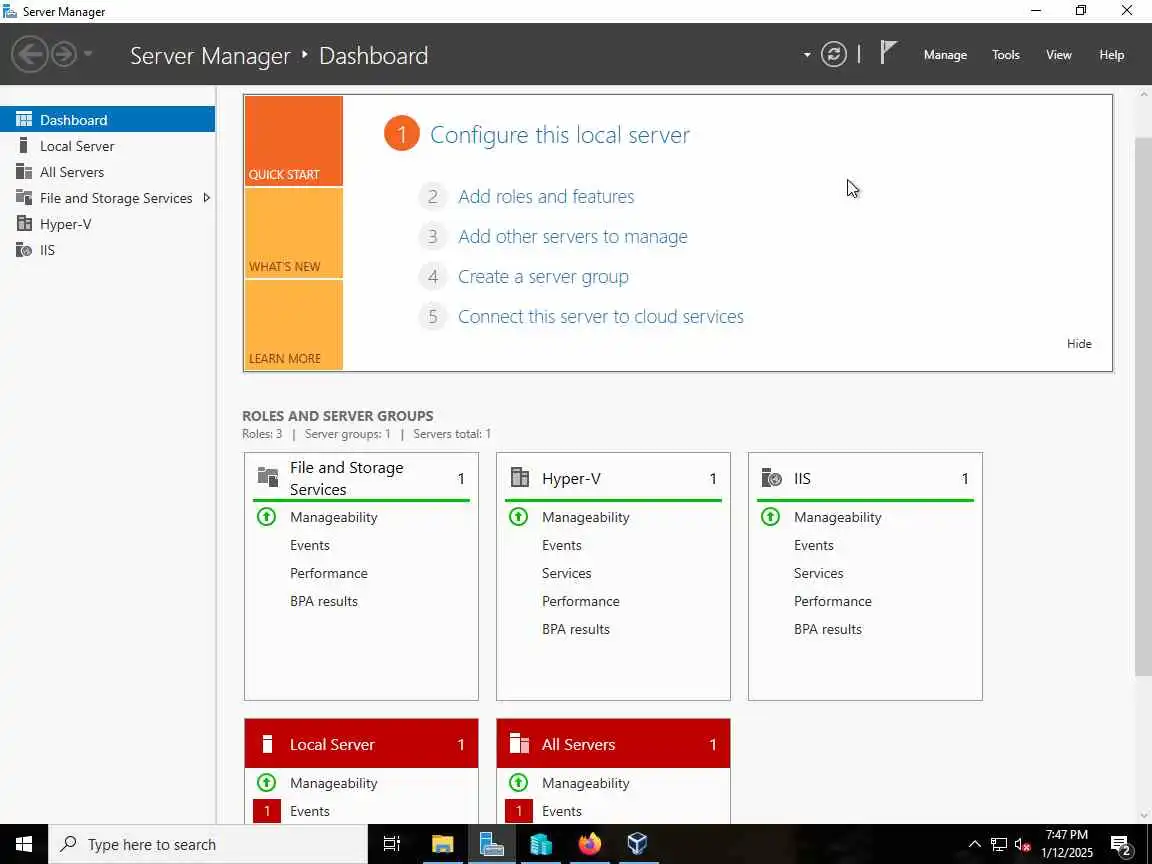Click Add roles and features link
Image resolution: width=1152 pixels, height=864 pixels.
(546, 196)
